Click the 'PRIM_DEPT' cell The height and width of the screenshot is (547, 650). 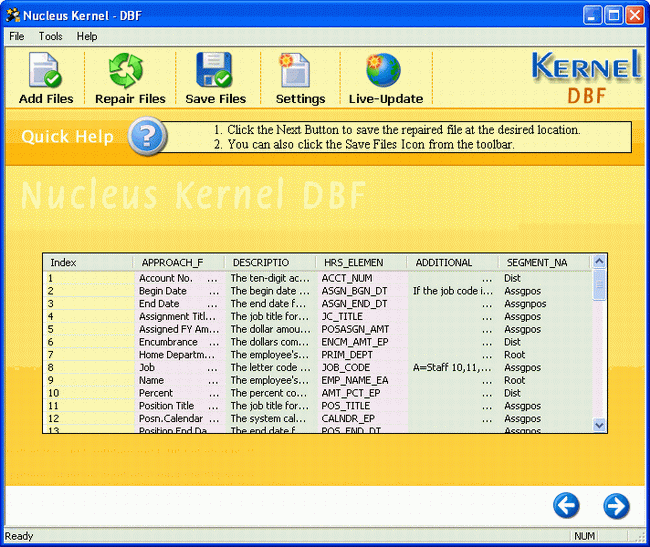tap(362, 355)
